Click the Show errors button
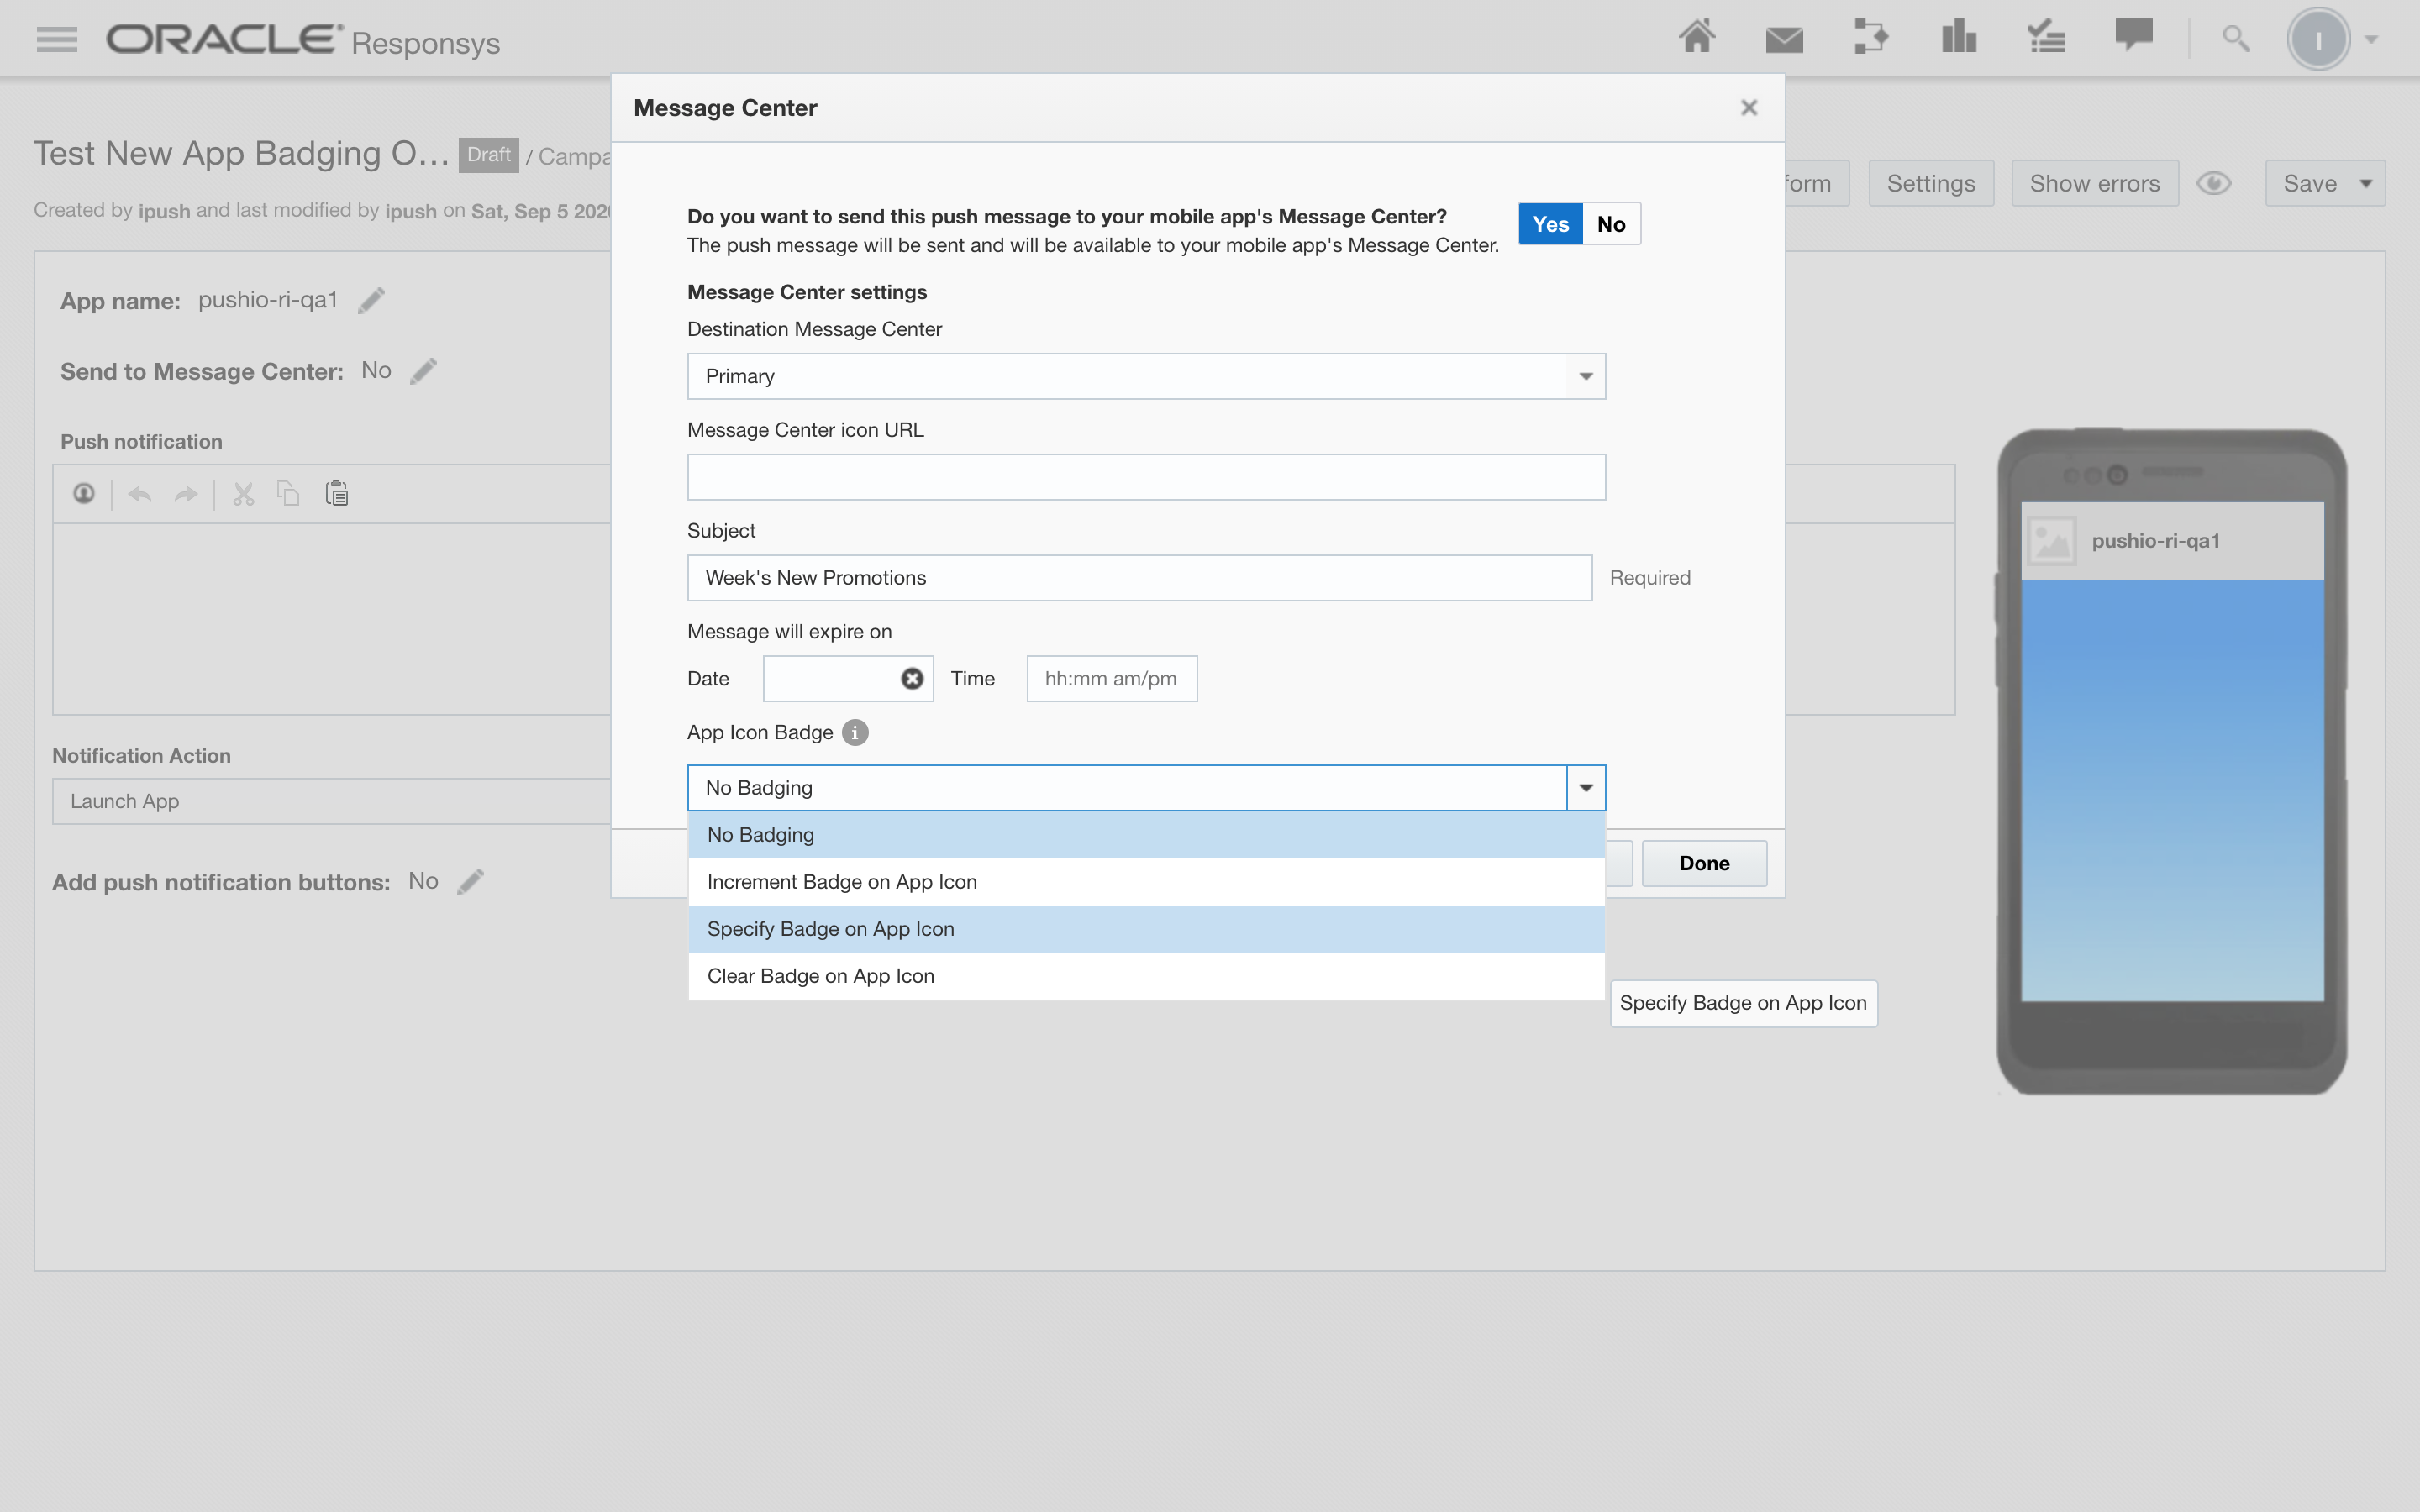 (x=2094, y=183)
